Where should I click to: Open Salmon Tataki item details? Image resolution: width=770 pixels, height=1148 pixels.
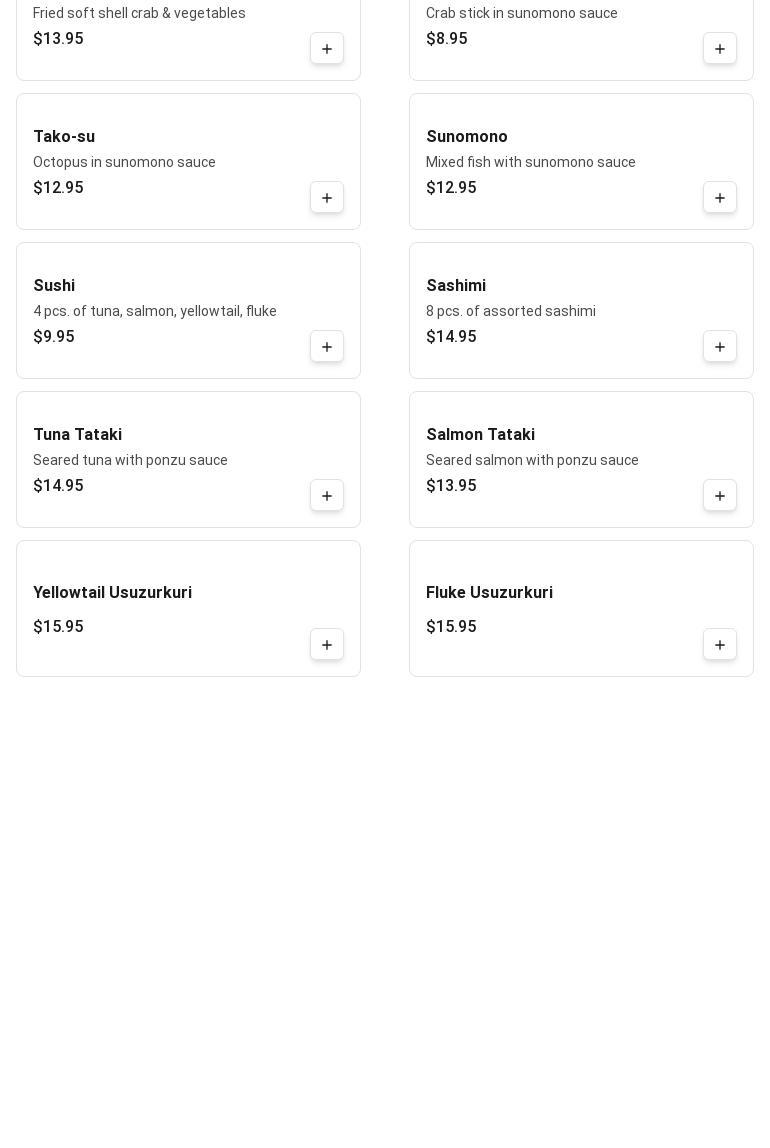click(481, 435)
